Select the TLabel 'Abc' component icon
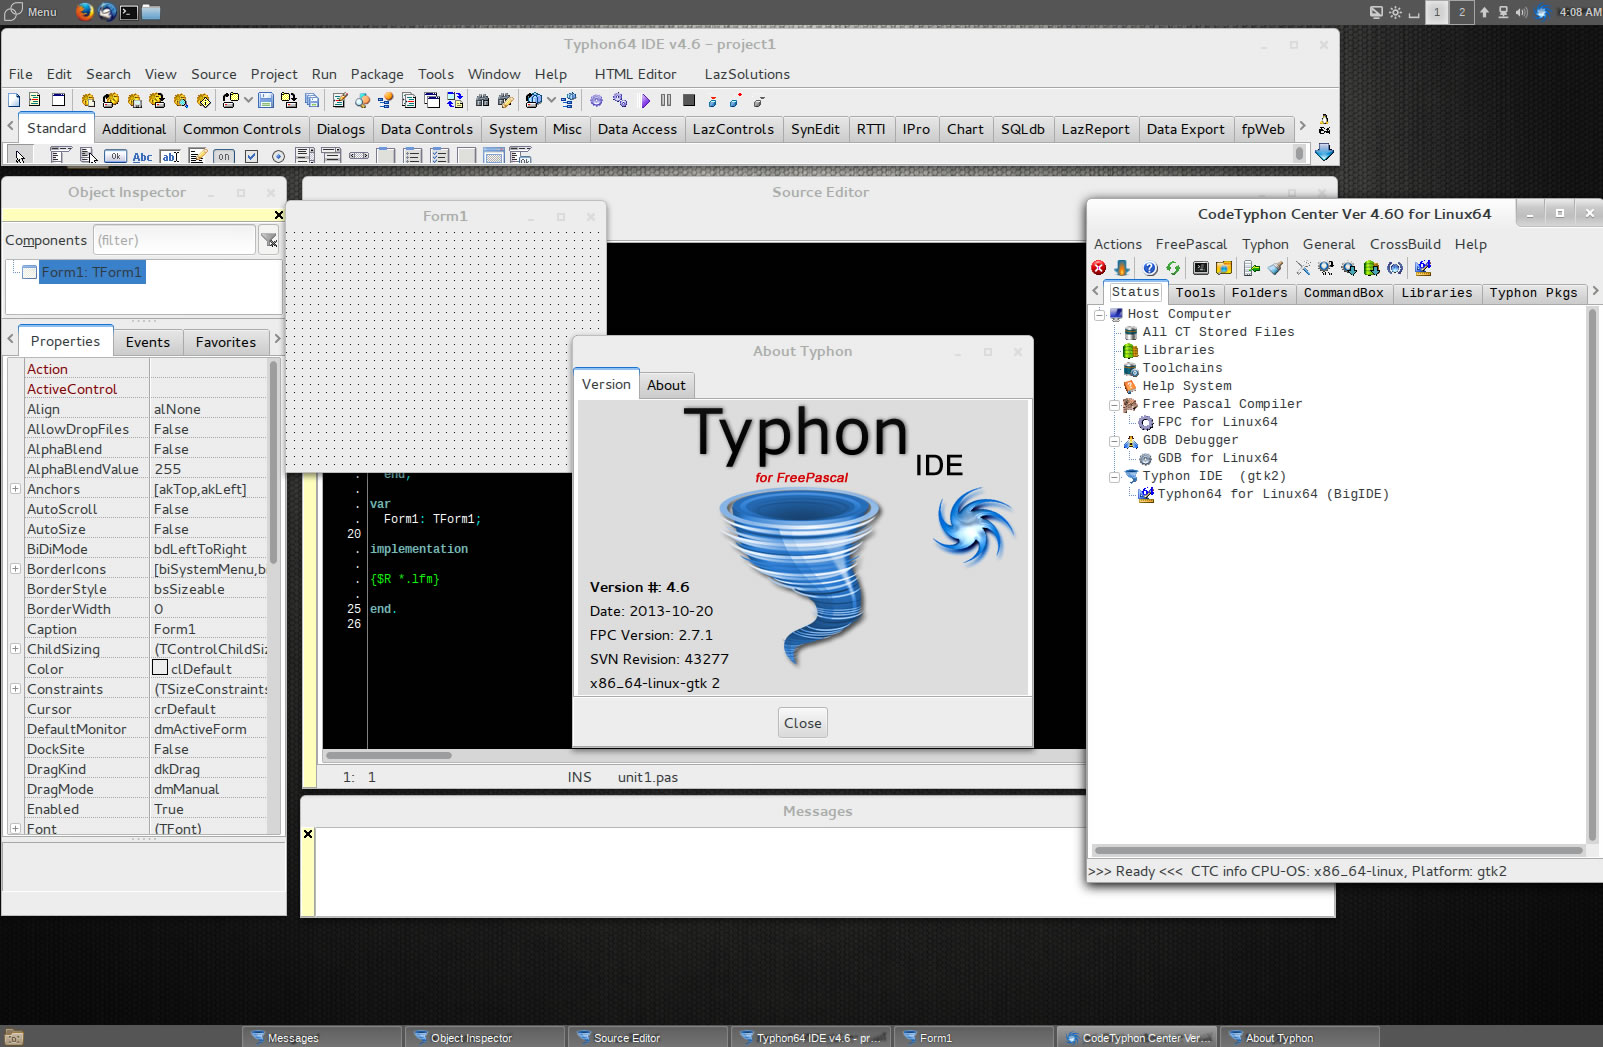Screen dimensions: 1603x1047 pyautogui.click(x=143, y=156)
